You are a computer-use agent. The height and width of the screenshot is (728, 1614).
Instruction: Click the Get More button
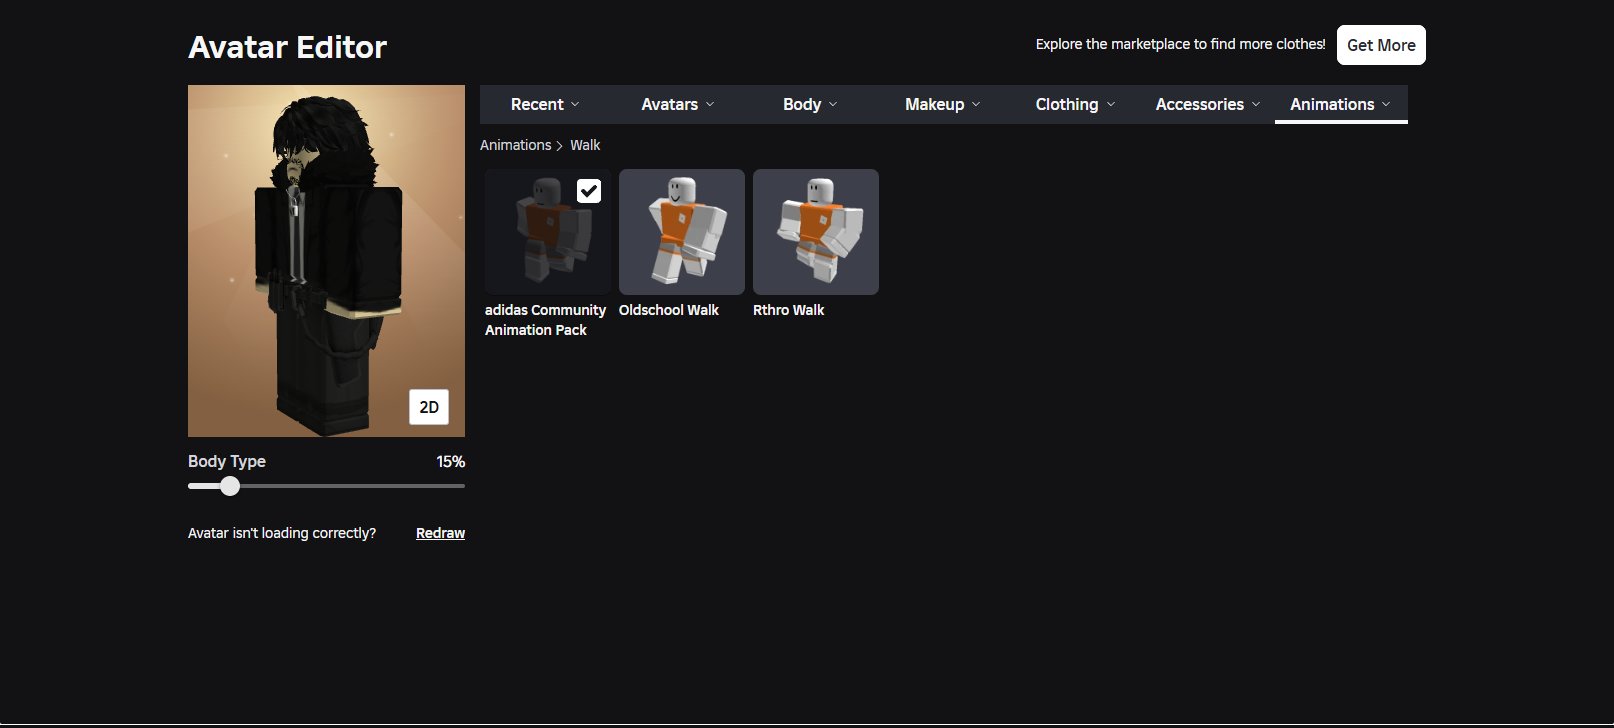(x=1381, y=45)
